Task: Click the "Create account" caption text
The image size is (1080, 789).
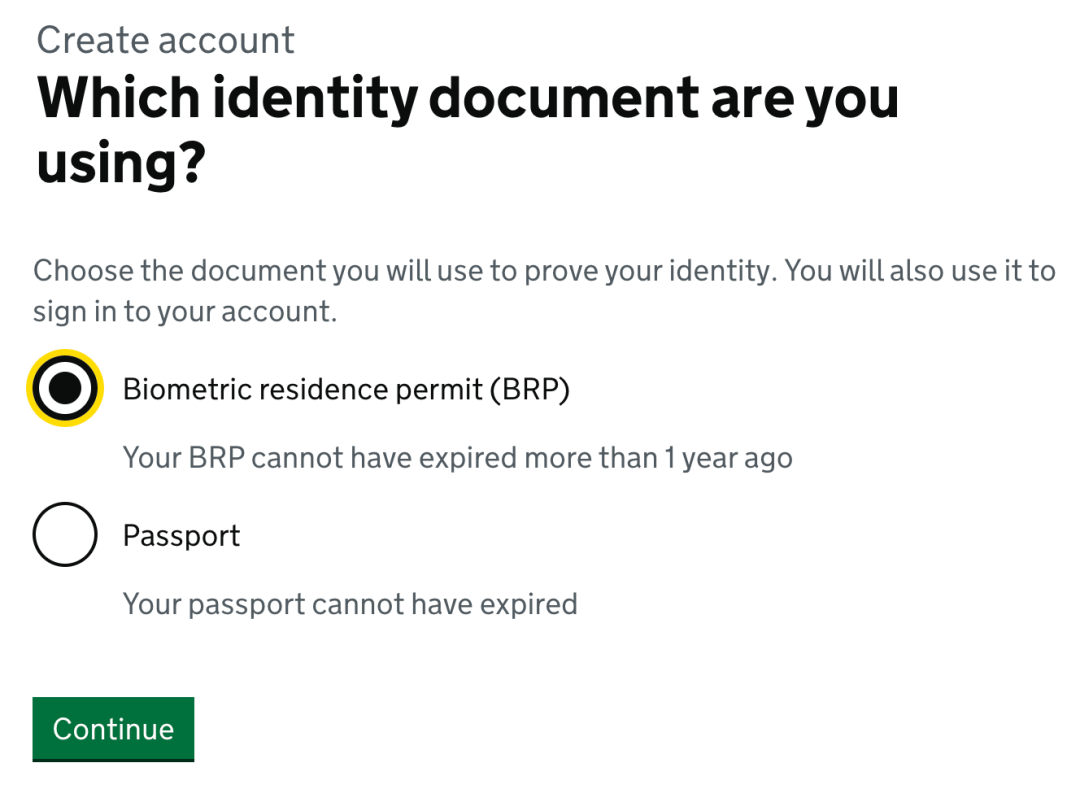Action: point(165,40)
